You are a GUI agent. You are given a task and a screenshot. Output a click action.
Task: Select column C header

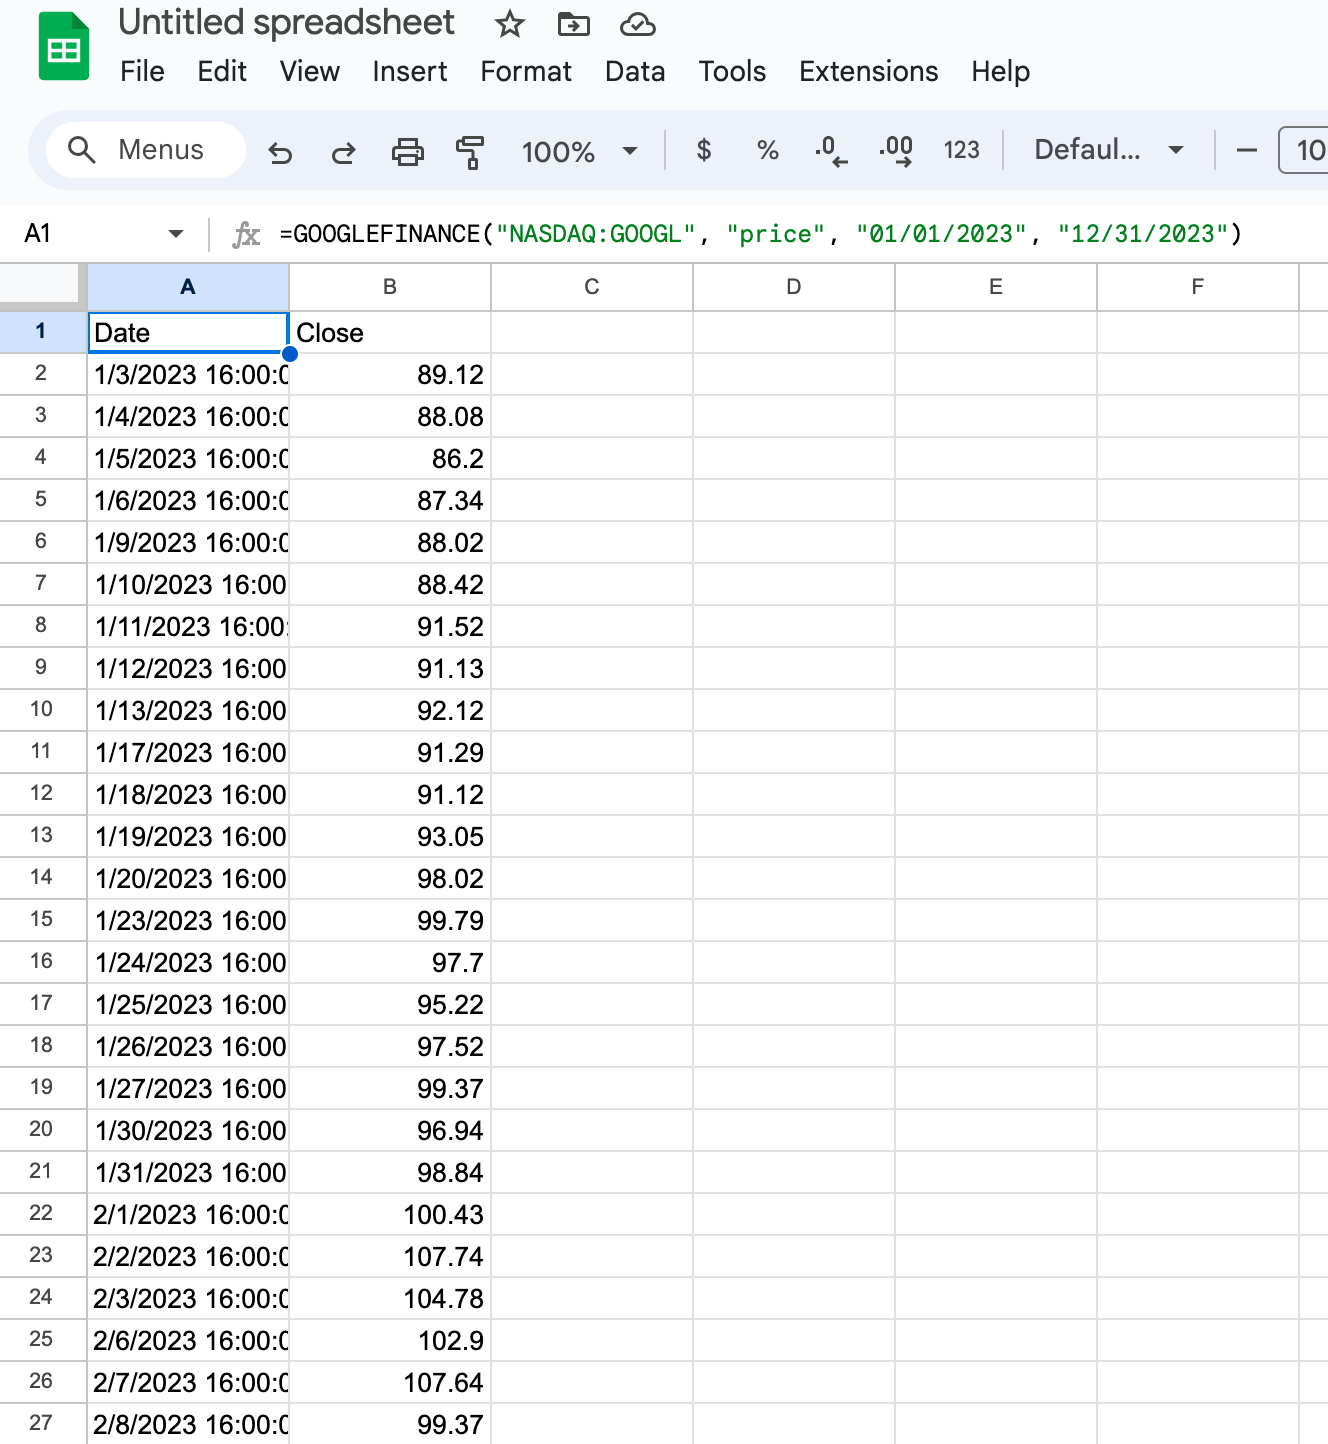tap(592, 287)
